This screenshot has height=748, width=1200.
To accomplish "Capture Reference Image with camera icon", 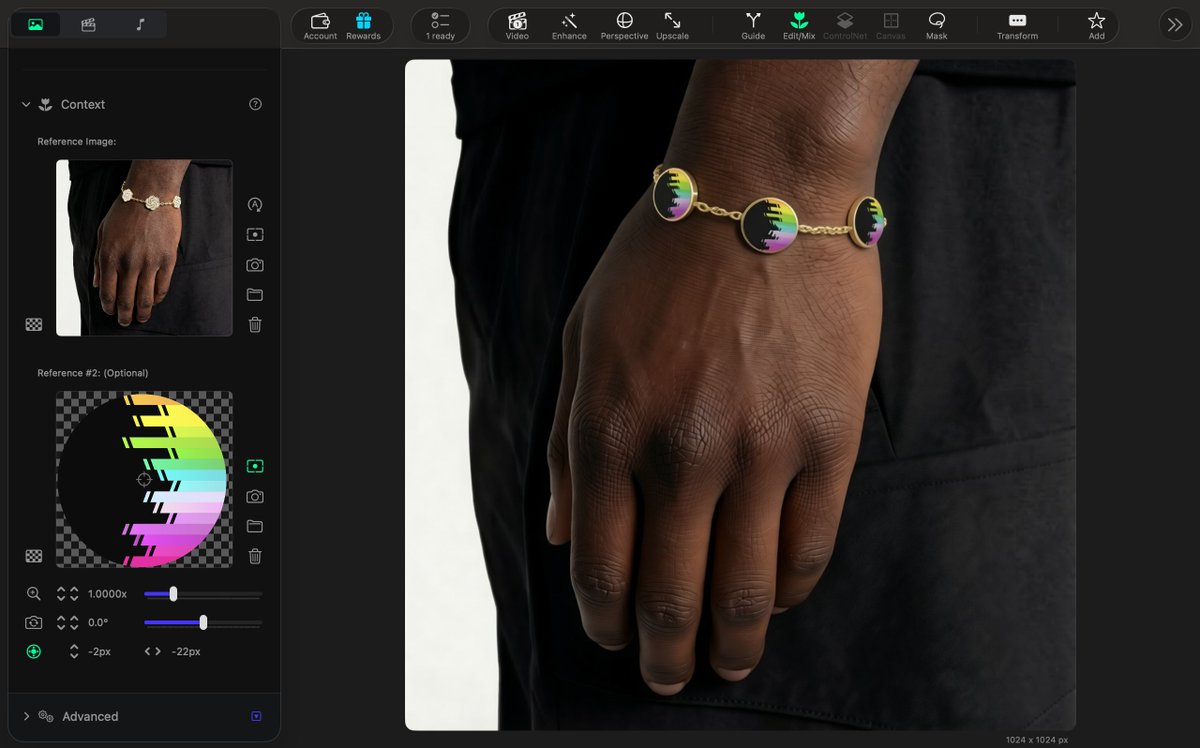I will 255,265.
